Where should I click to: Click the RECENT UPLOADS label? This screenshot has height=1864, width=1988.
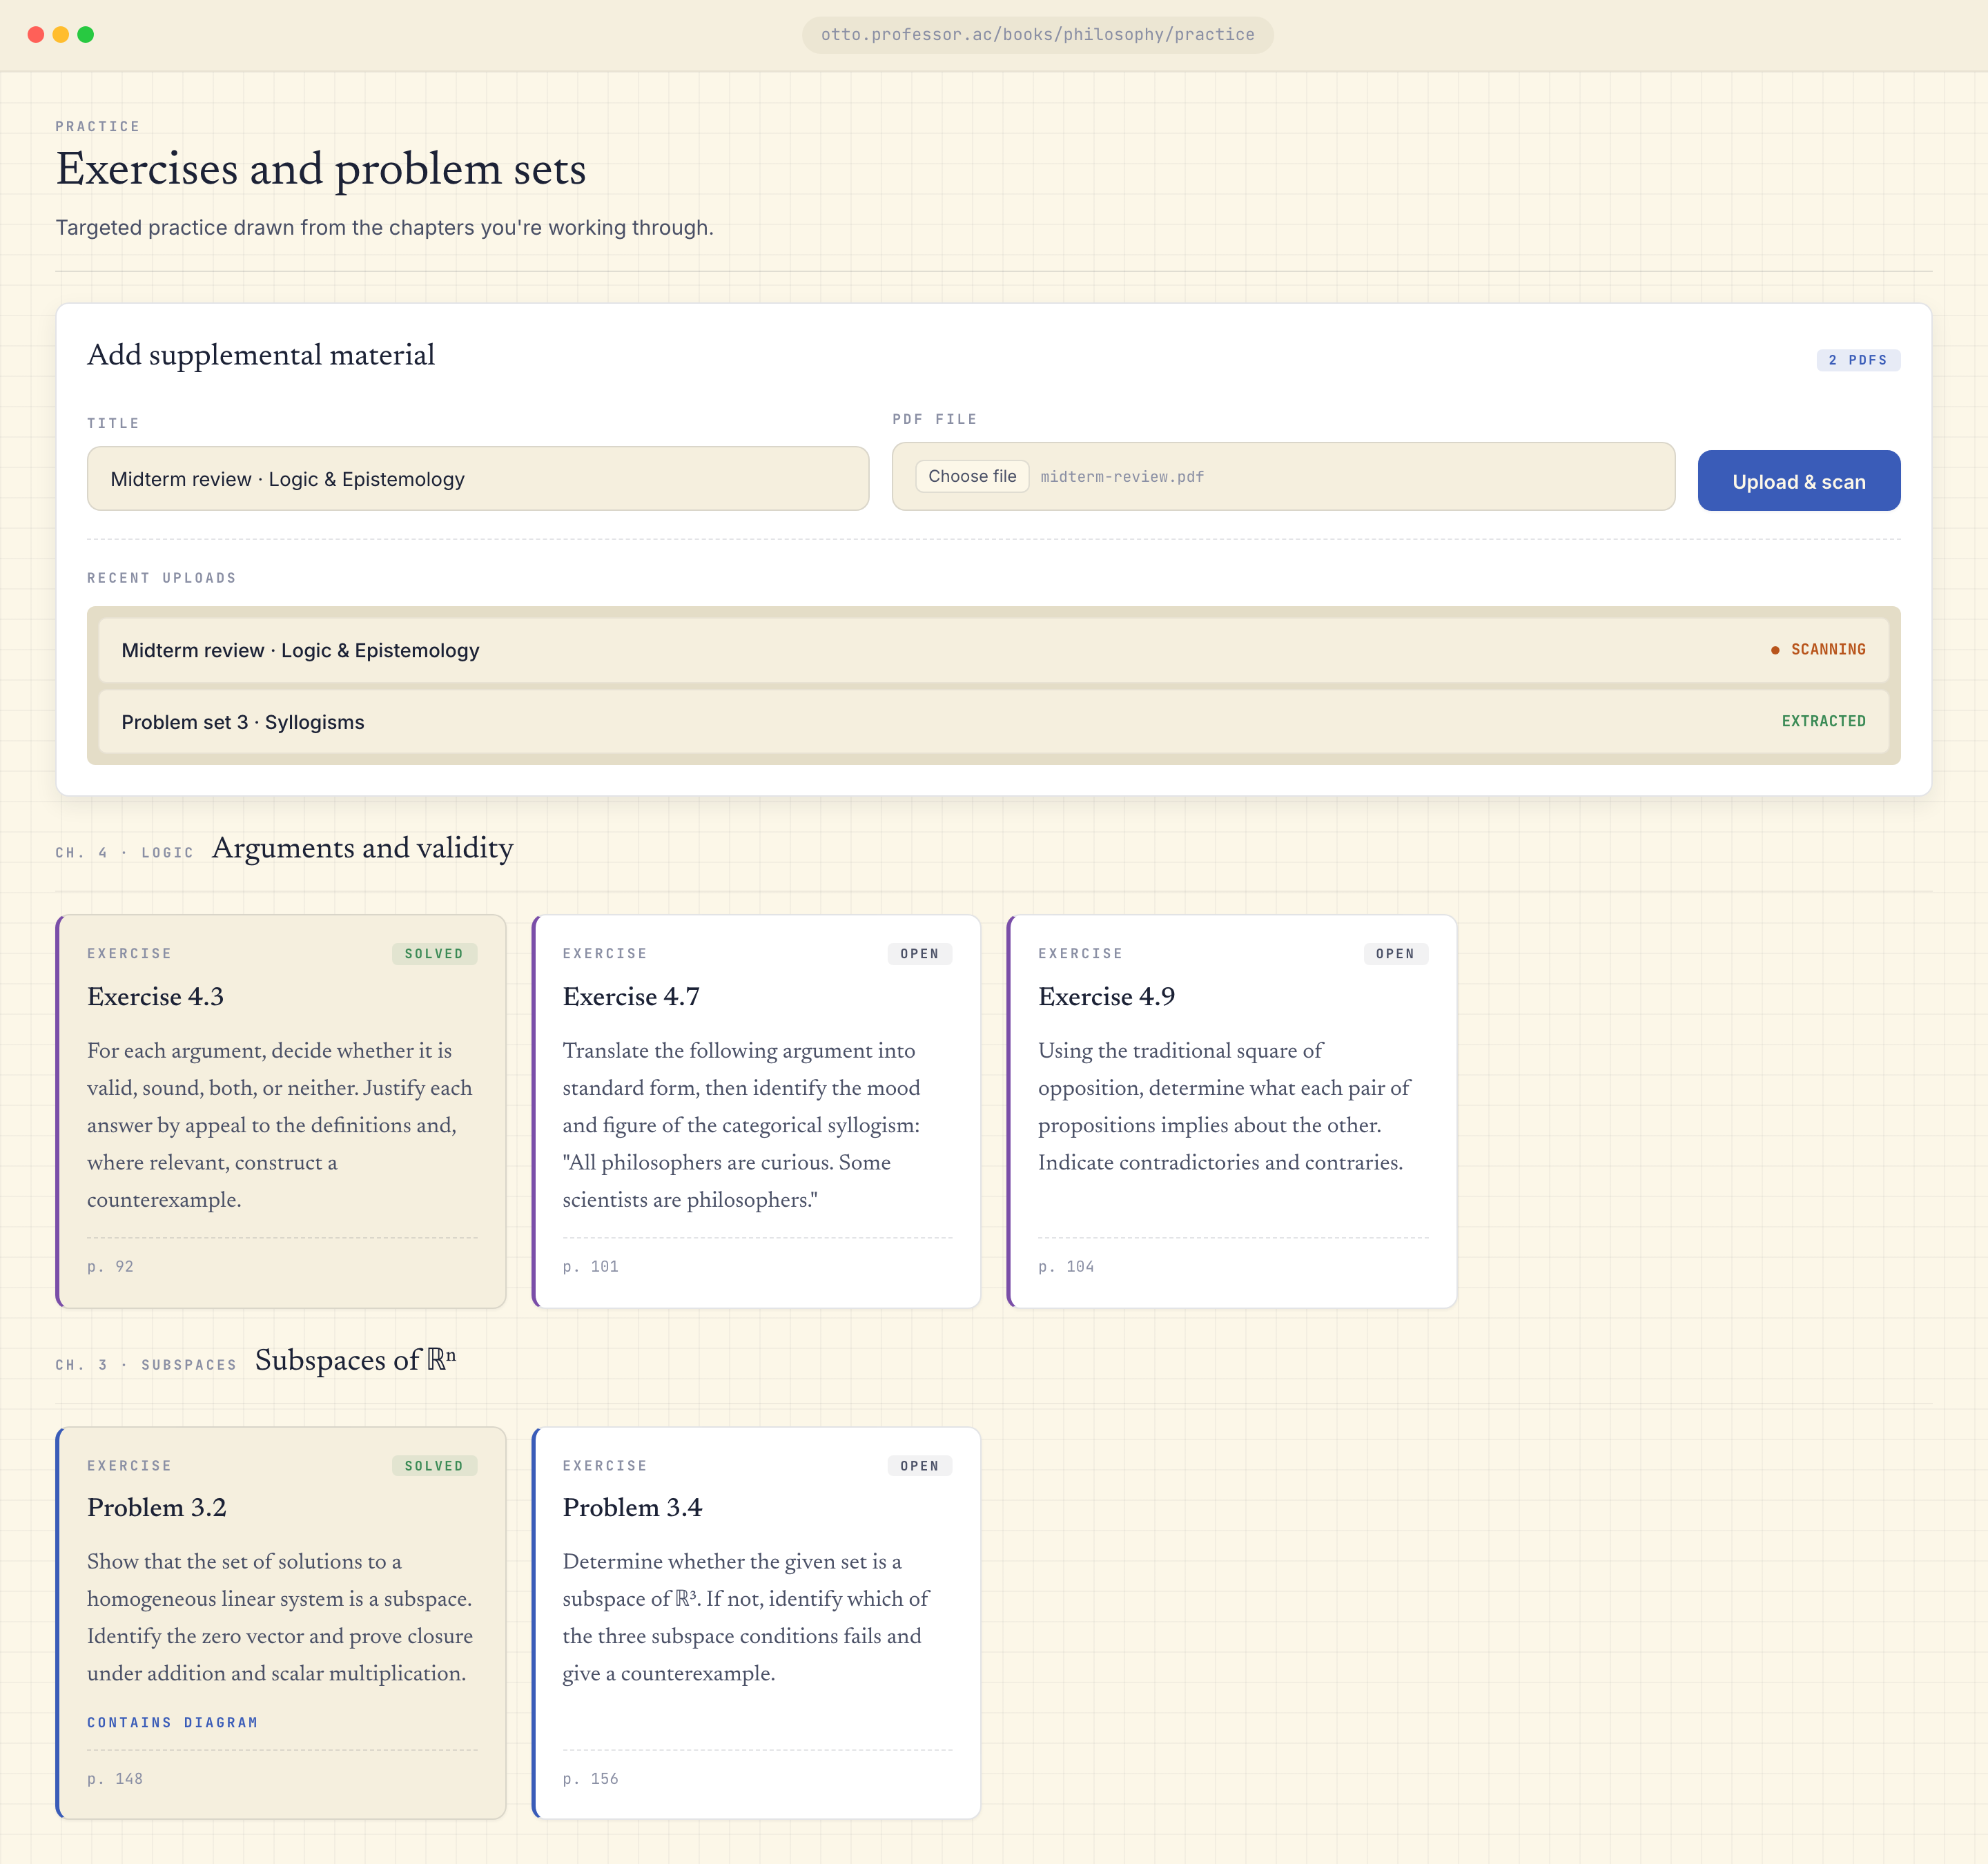tap(162, 578)
